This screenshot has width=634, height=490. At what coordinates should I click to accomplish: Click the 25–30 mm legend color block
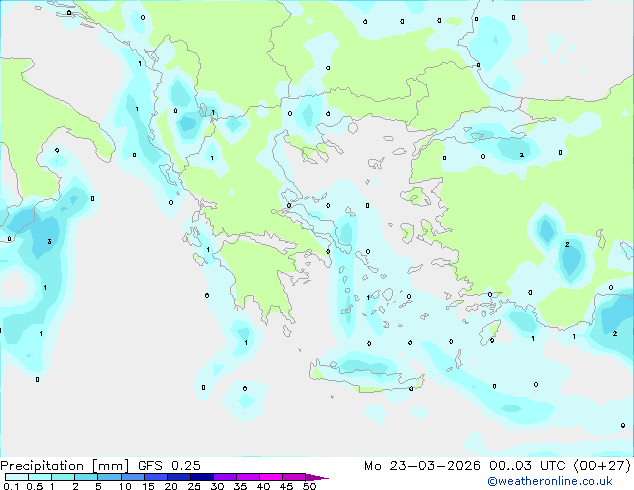[201, 477]
